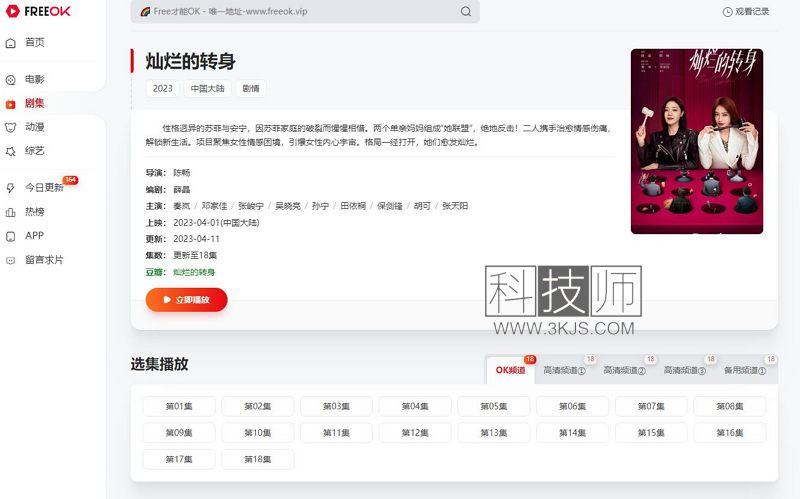Play episode 第13集

coord(493,433)
